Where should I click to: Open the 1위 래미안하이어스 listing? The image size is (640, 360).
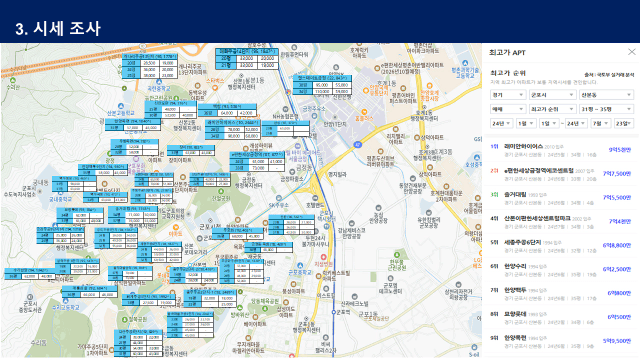point(561,150)
